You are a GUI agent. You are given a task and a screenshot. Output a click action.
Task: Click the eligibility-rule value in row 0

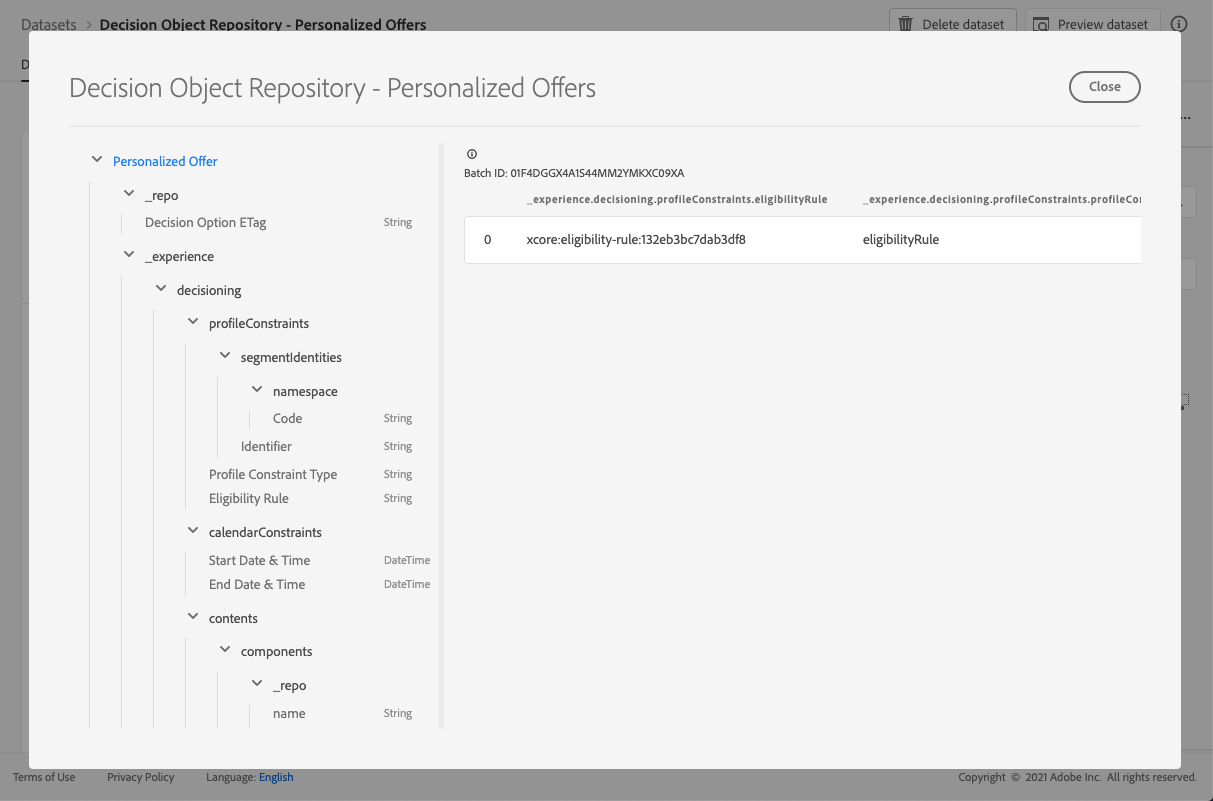[636, 240]
